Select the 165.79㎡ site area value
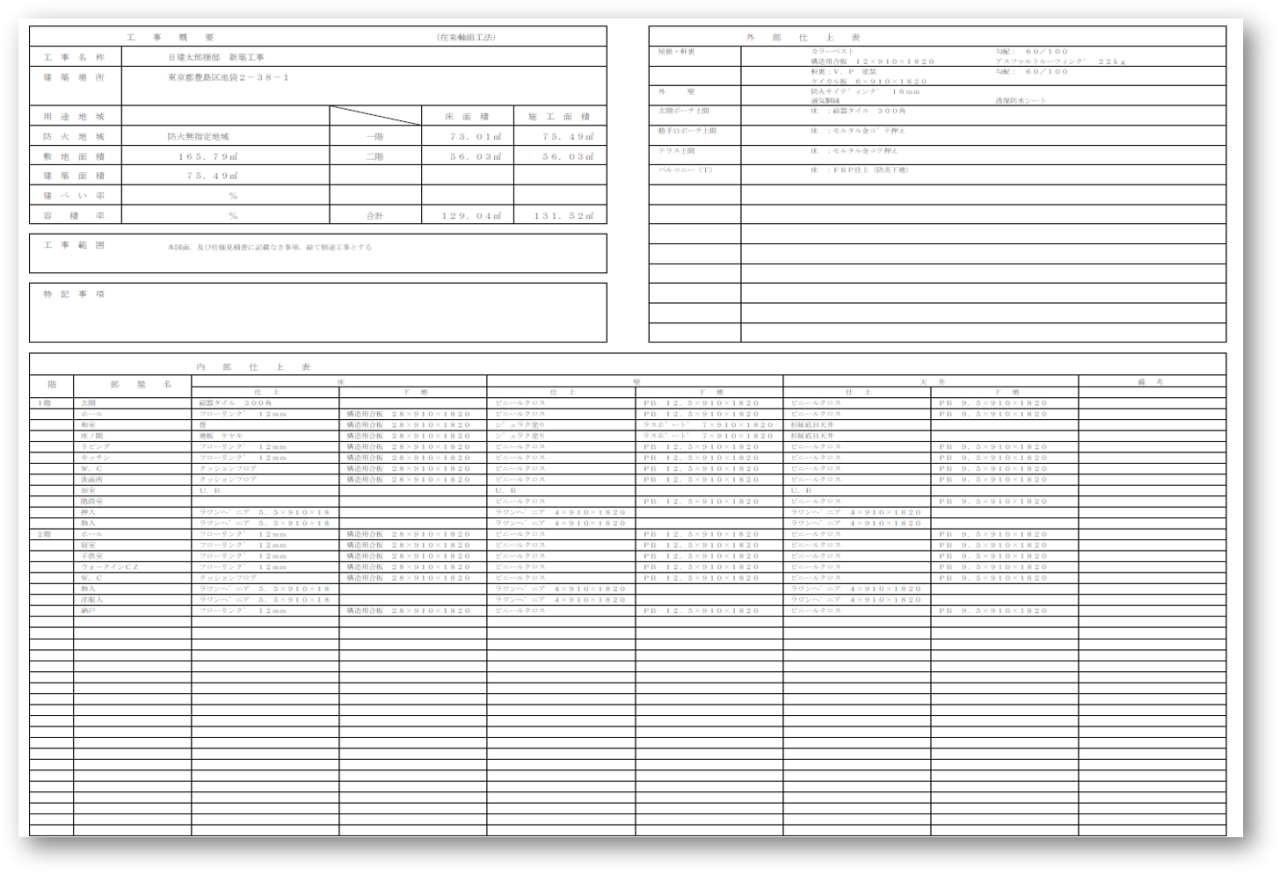This screenshot has width=1280, height=874. [206, 155]
